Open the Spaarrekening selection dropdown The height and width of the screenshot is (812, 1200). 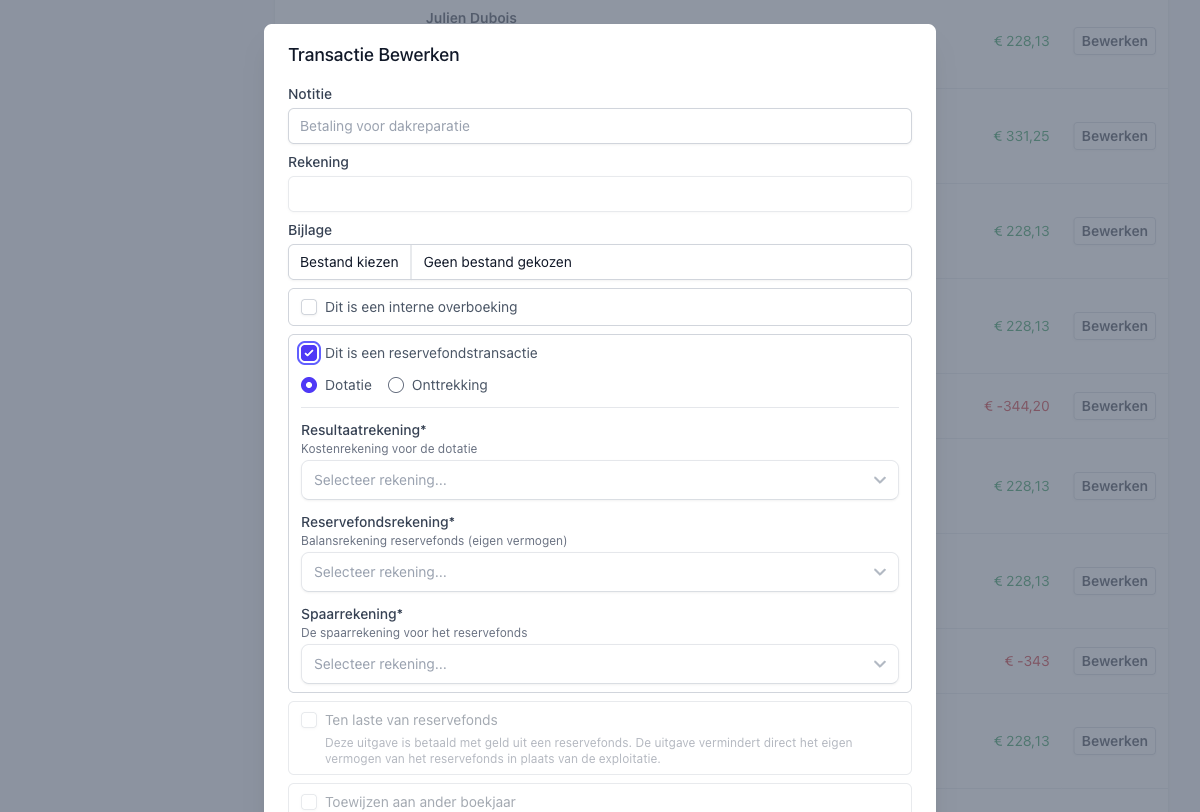599,664
